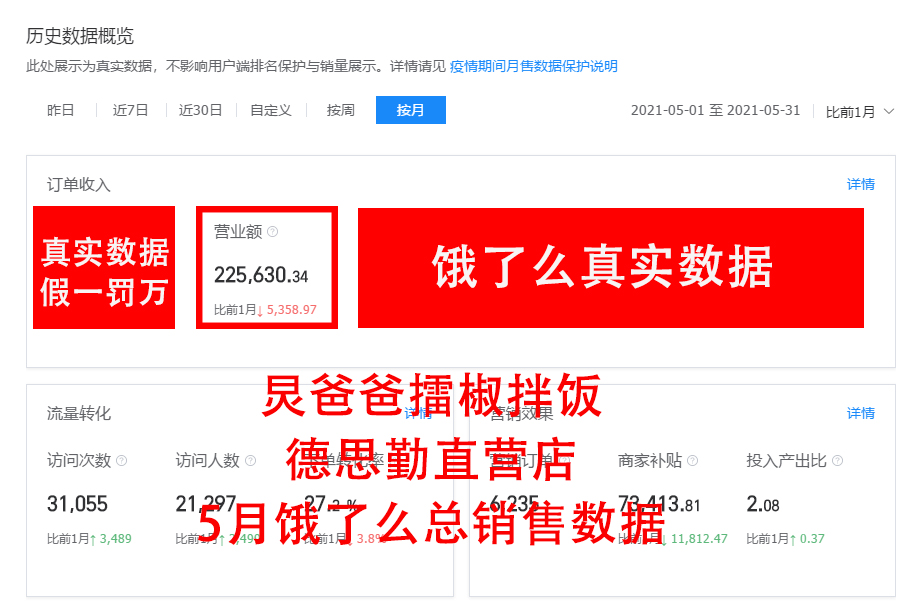
Task: Click the 订单收入 section title
Action: 79,185
